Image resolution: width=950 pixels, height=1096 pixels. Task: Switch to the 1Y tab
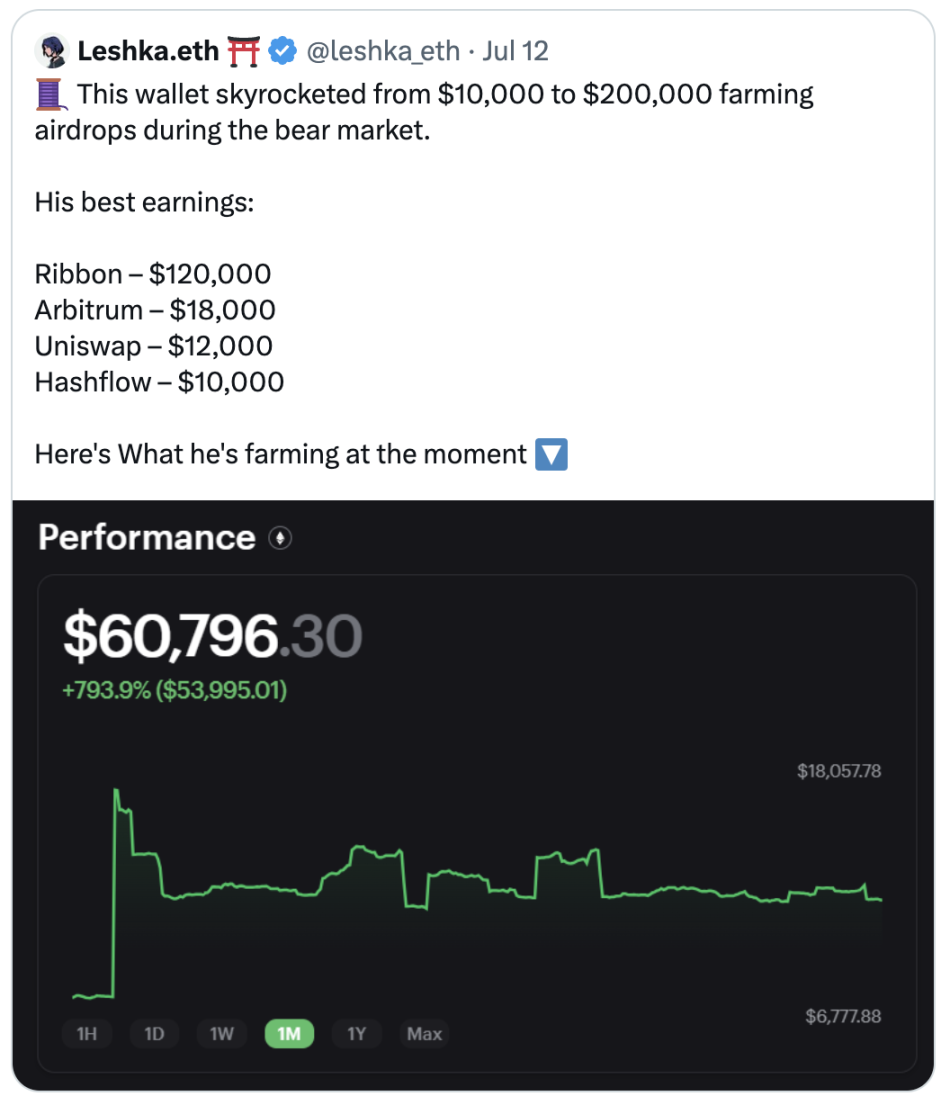[357, 1033]
